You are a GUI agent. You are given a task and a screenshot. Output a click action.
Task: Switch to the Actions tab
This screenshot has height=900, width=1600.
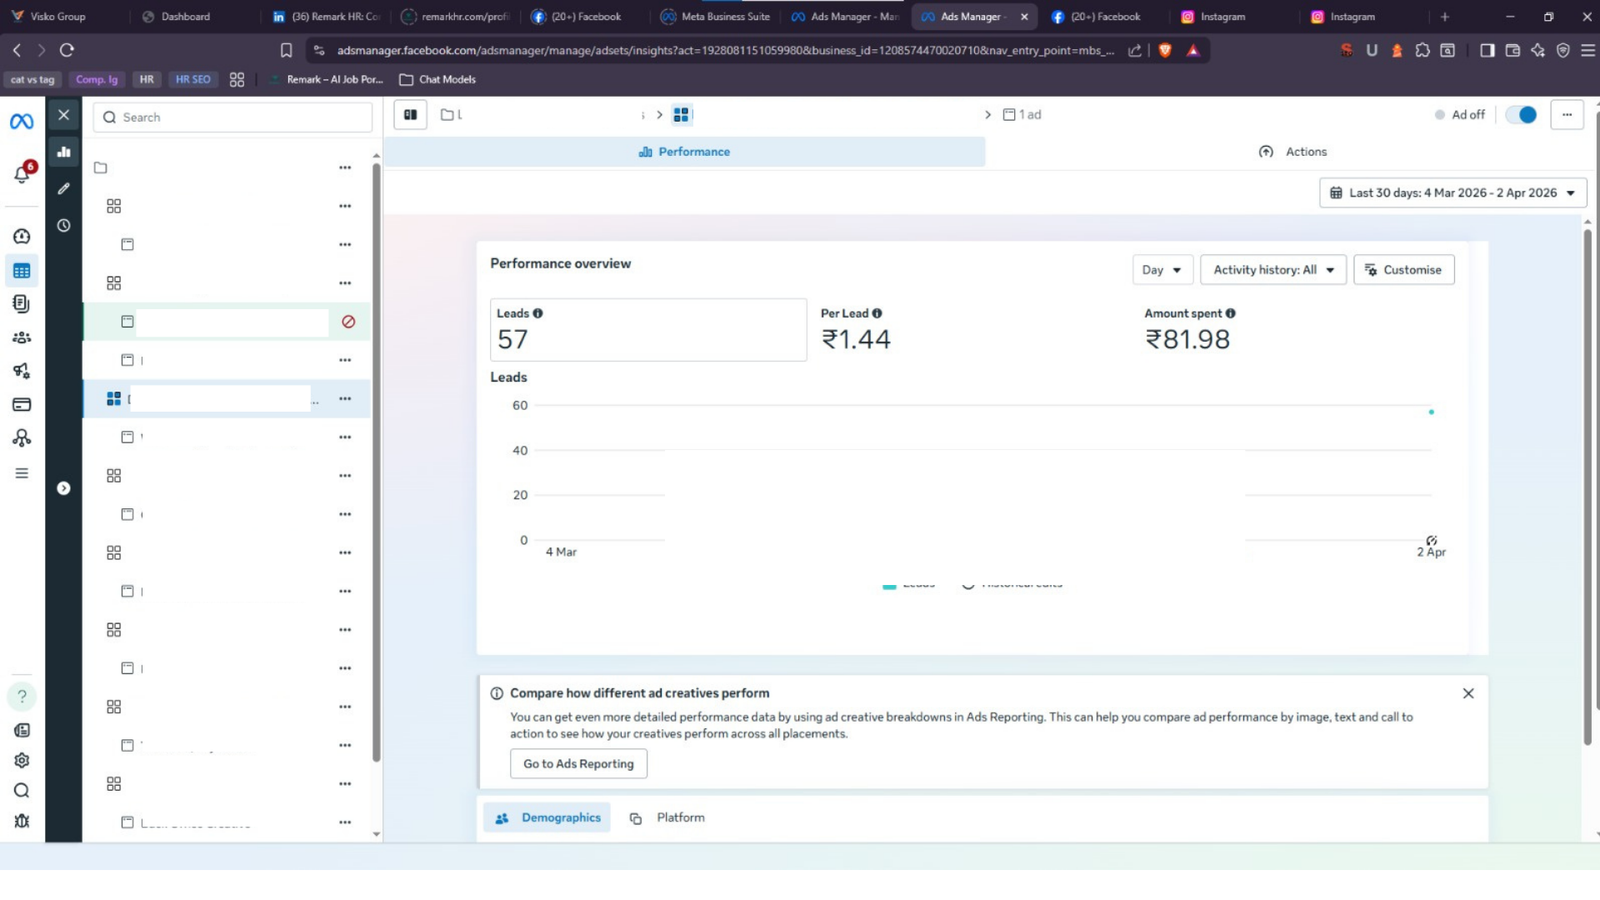coord(1293,152)
